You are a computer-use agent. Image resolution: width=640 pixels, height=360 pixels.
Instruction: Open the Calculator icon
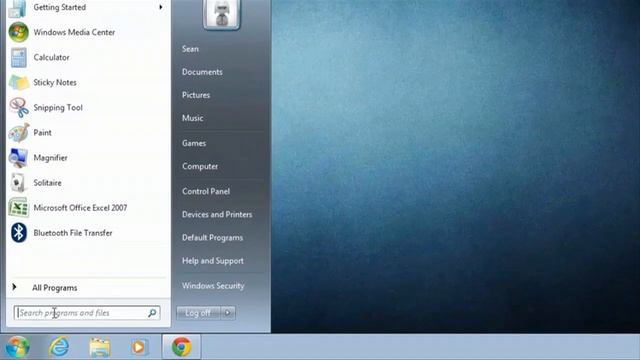point(18,58)
